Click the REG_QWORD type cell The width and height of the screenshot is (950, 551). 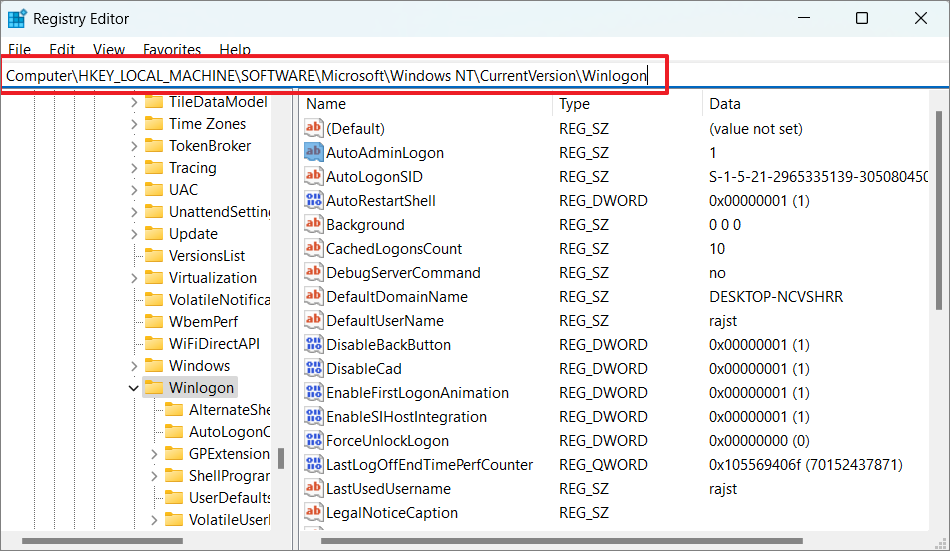pos(603,465)
